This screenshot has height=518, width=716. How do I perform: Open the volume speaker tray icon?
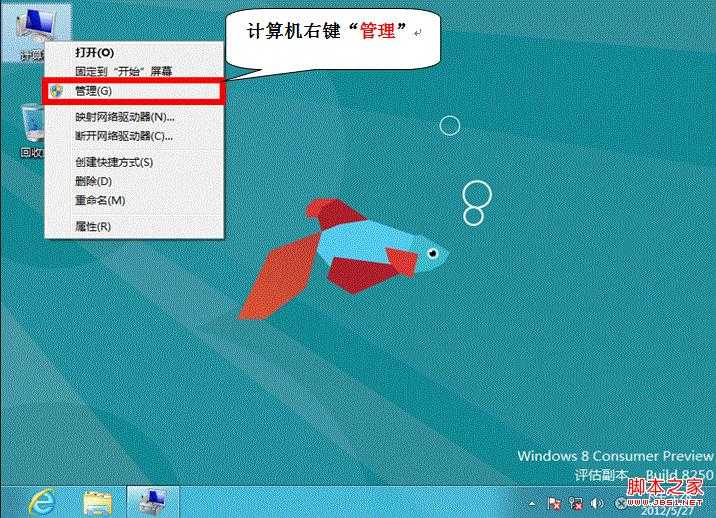pos(596,504)
